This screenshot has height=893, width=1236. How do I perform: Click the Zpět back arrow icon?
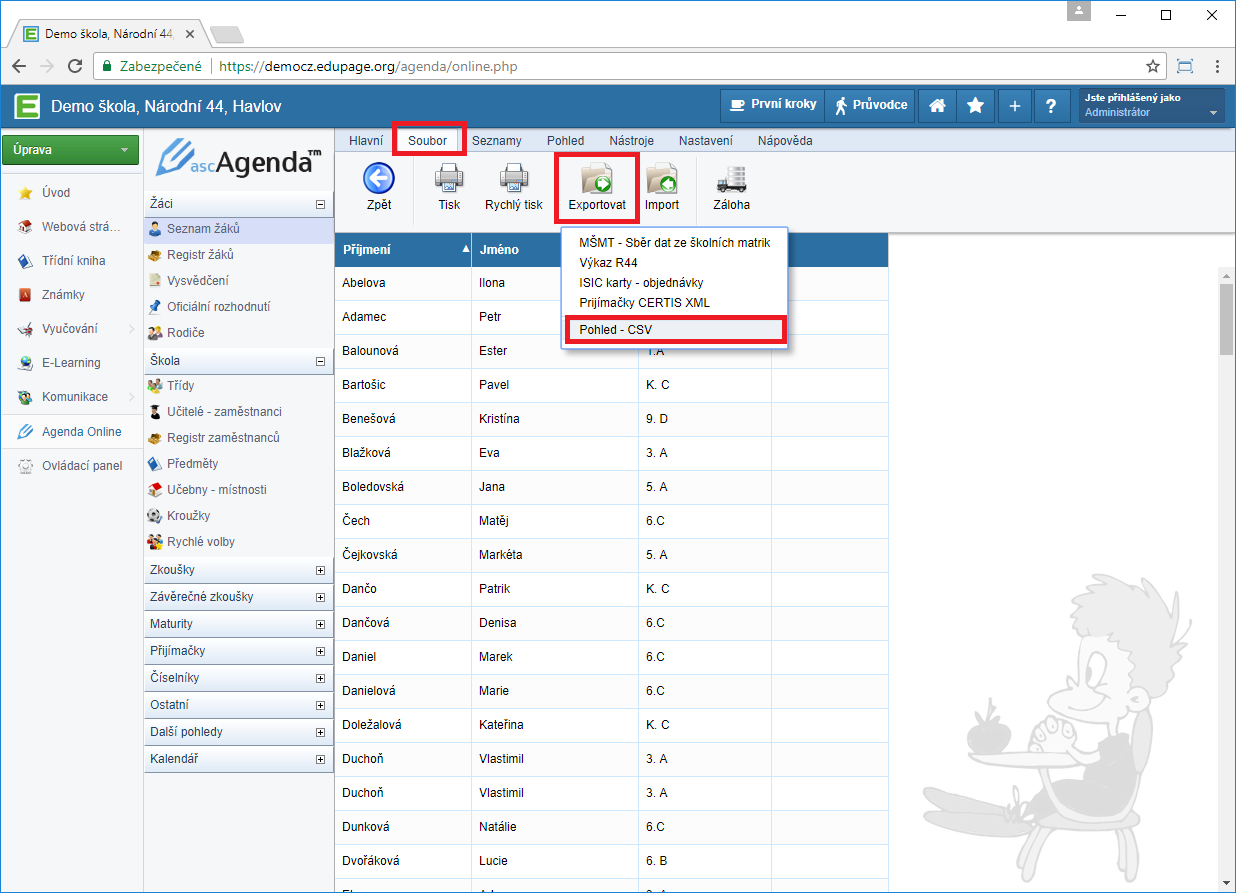(x=378, y=179)
